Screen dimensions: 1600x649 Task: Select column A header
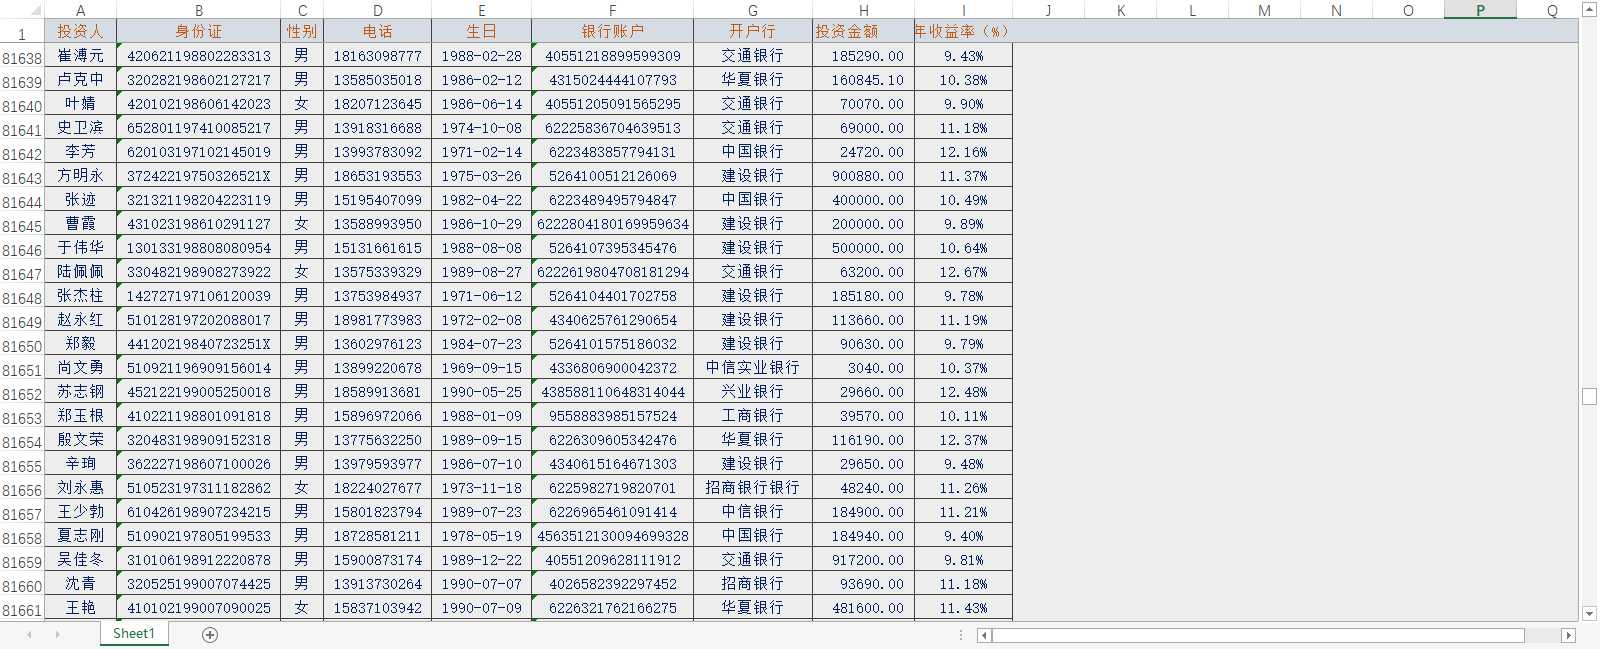(x=81, y=10)
